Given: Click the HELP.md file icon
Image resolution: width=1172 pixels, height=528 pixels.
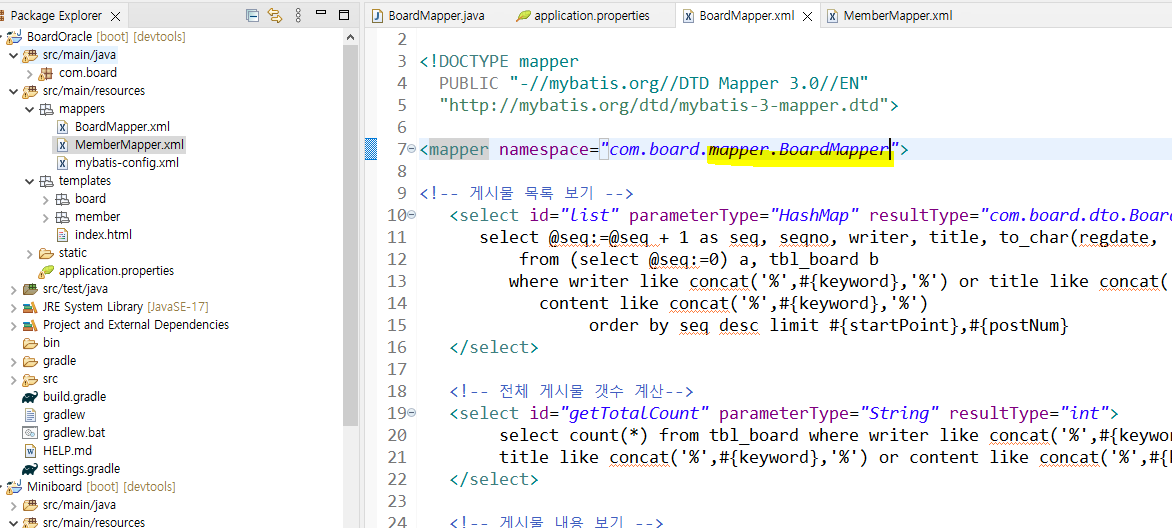Looking at the screenshot, I should point(31,450).
